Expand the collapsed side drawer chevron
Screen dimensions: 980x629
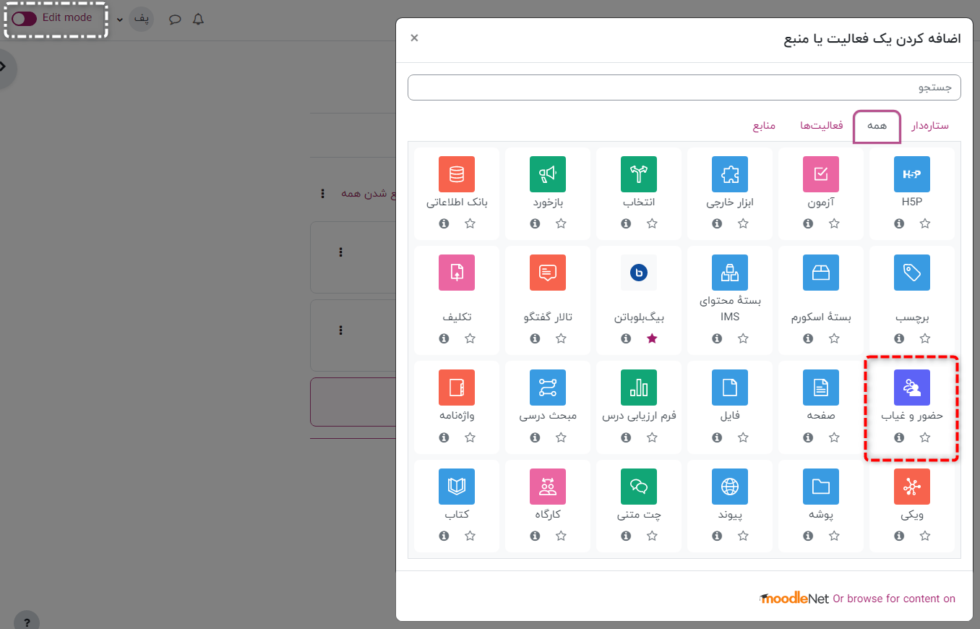point(3,67)
